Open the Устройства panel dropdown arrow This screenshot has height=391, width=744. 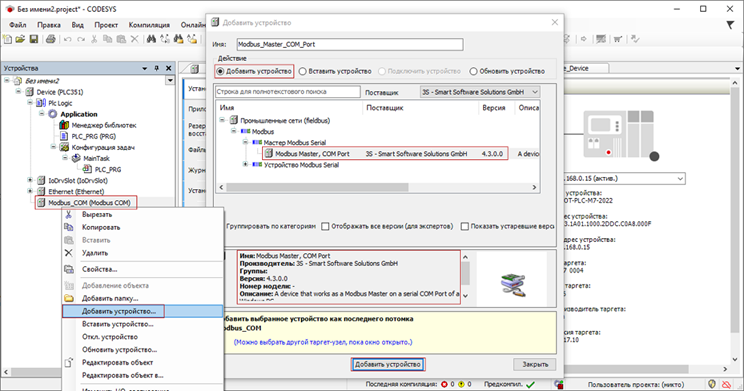point(145,68)
